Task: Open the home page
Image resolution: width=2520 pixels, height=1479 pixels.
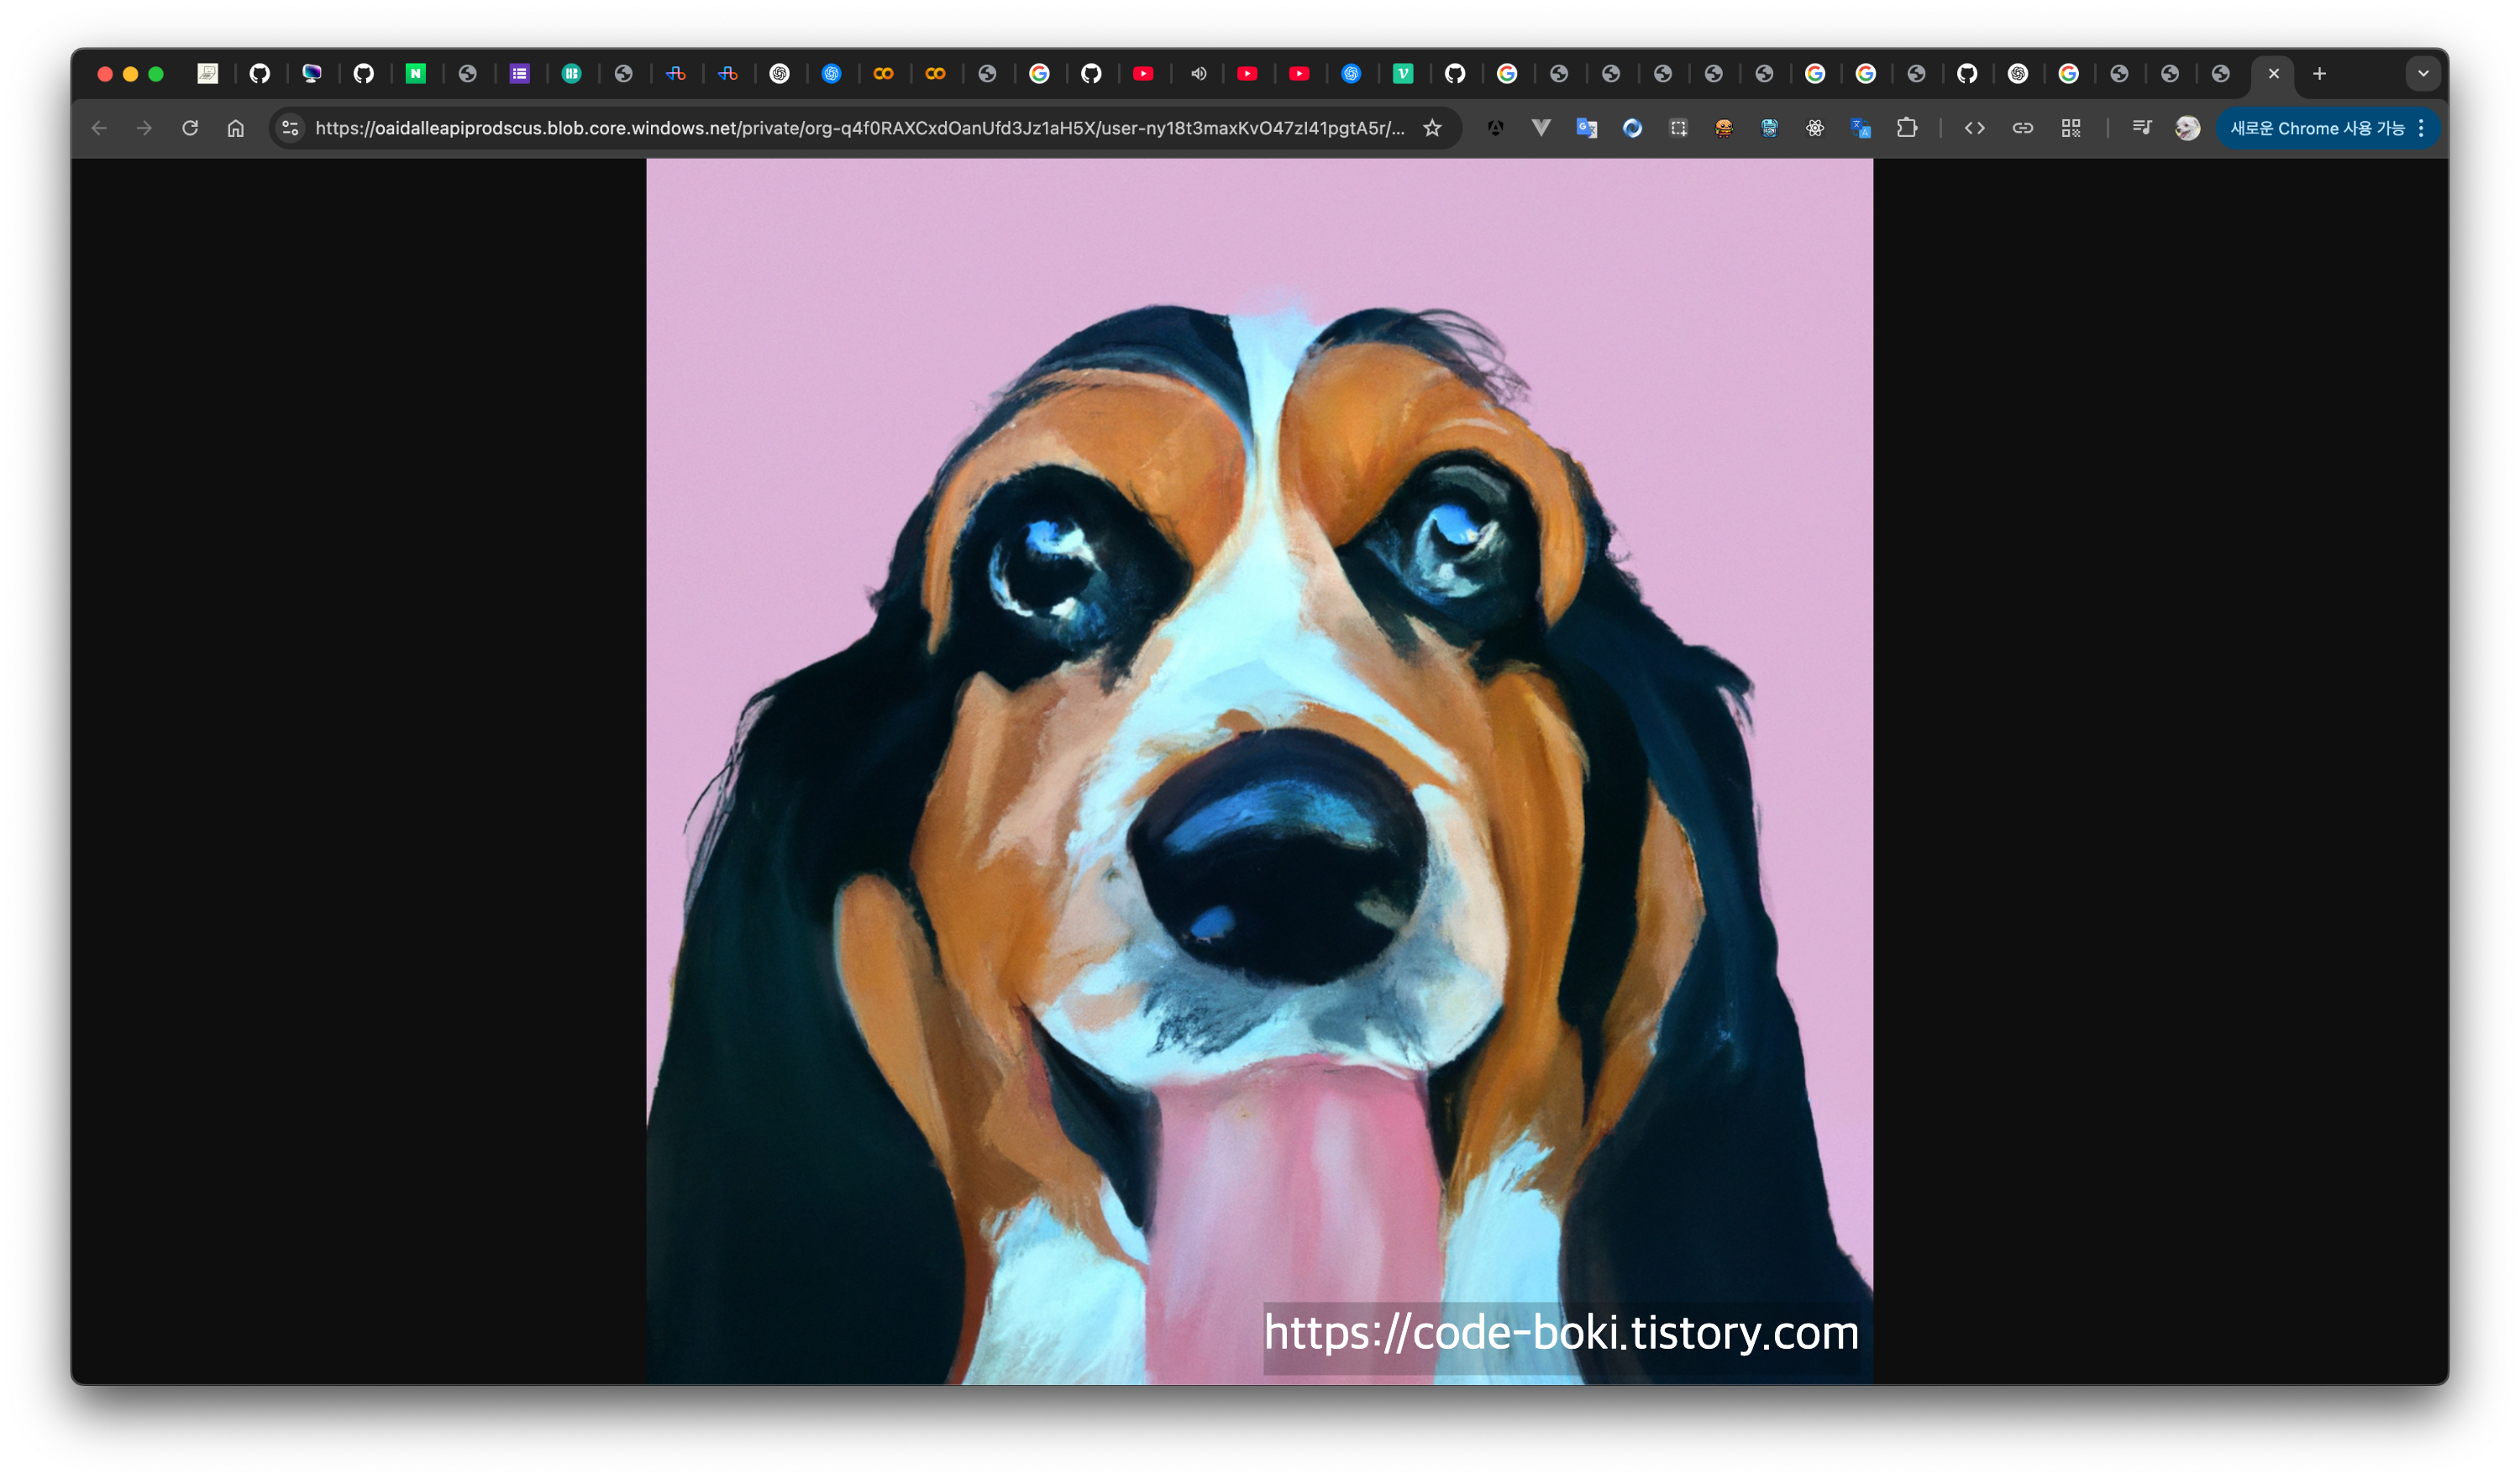Action: point(235,128)
